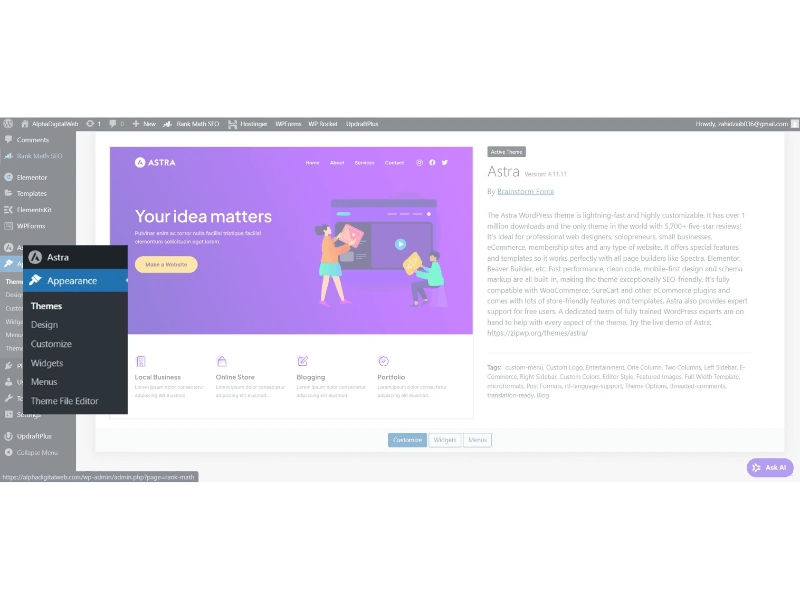Select Themes in the Appearance submenu
The width and height of the screenshot is (800, 600).
pos(47,306)
